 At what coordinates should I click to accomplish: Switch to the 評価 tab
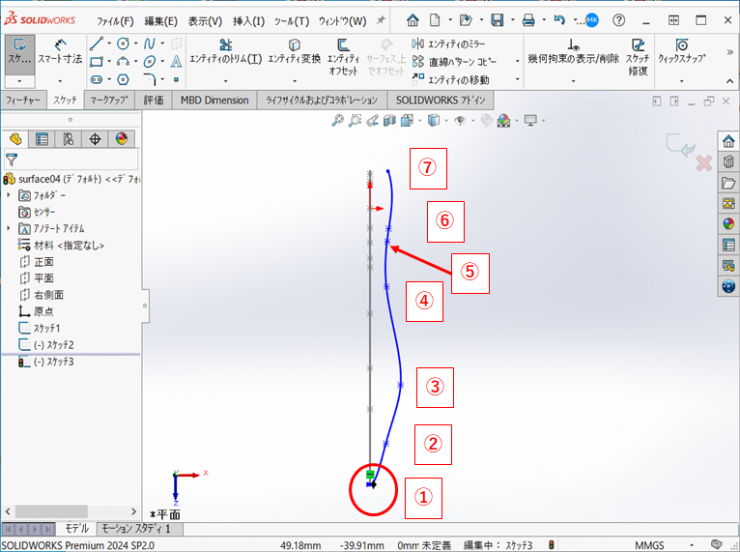point(153,100)
